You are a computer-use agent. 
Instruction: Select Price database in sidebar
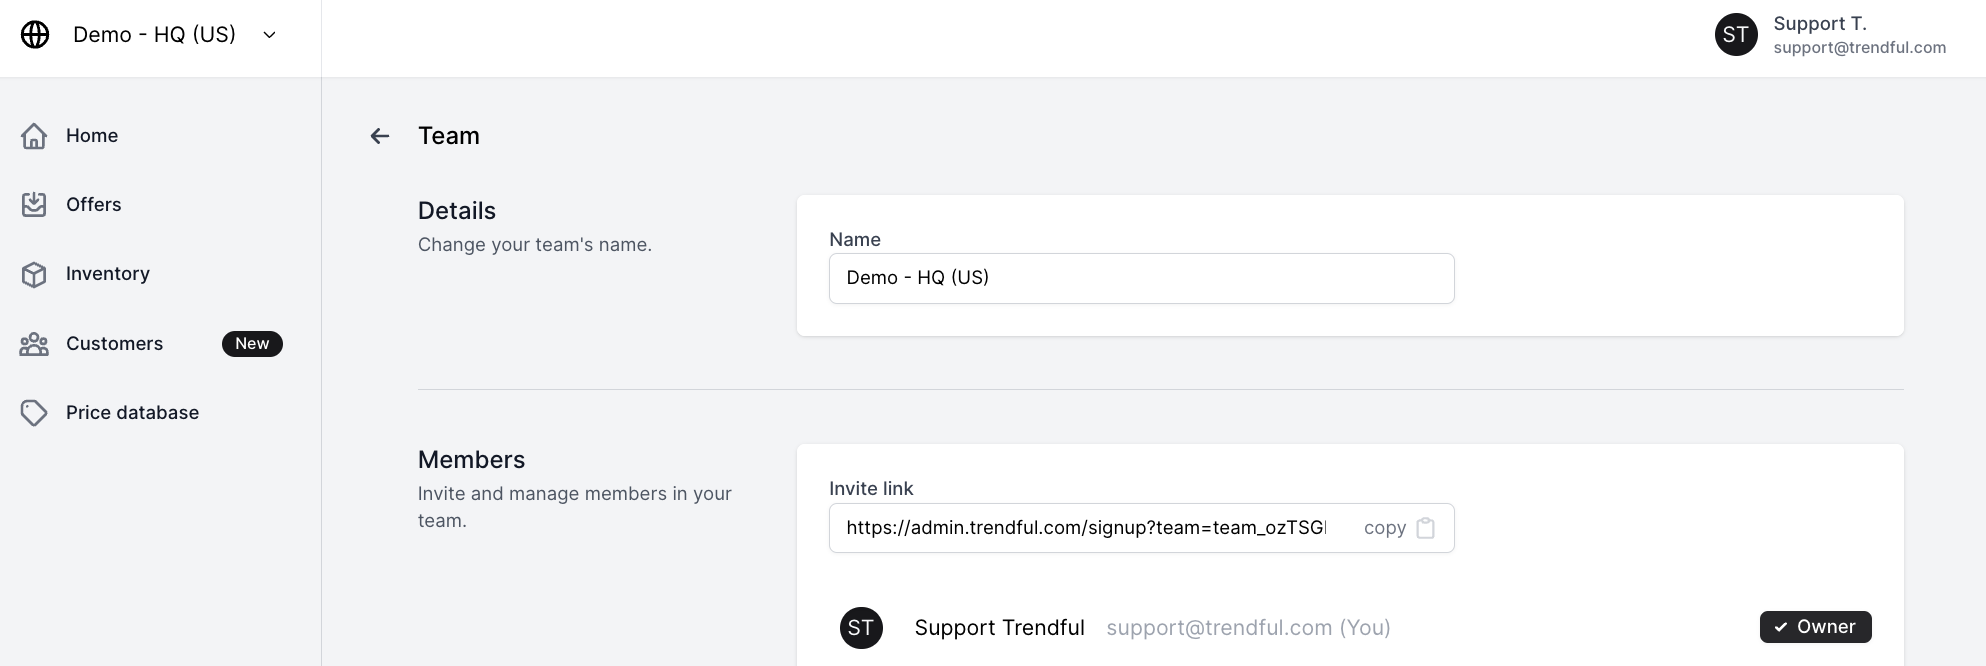tap(132, 413)
